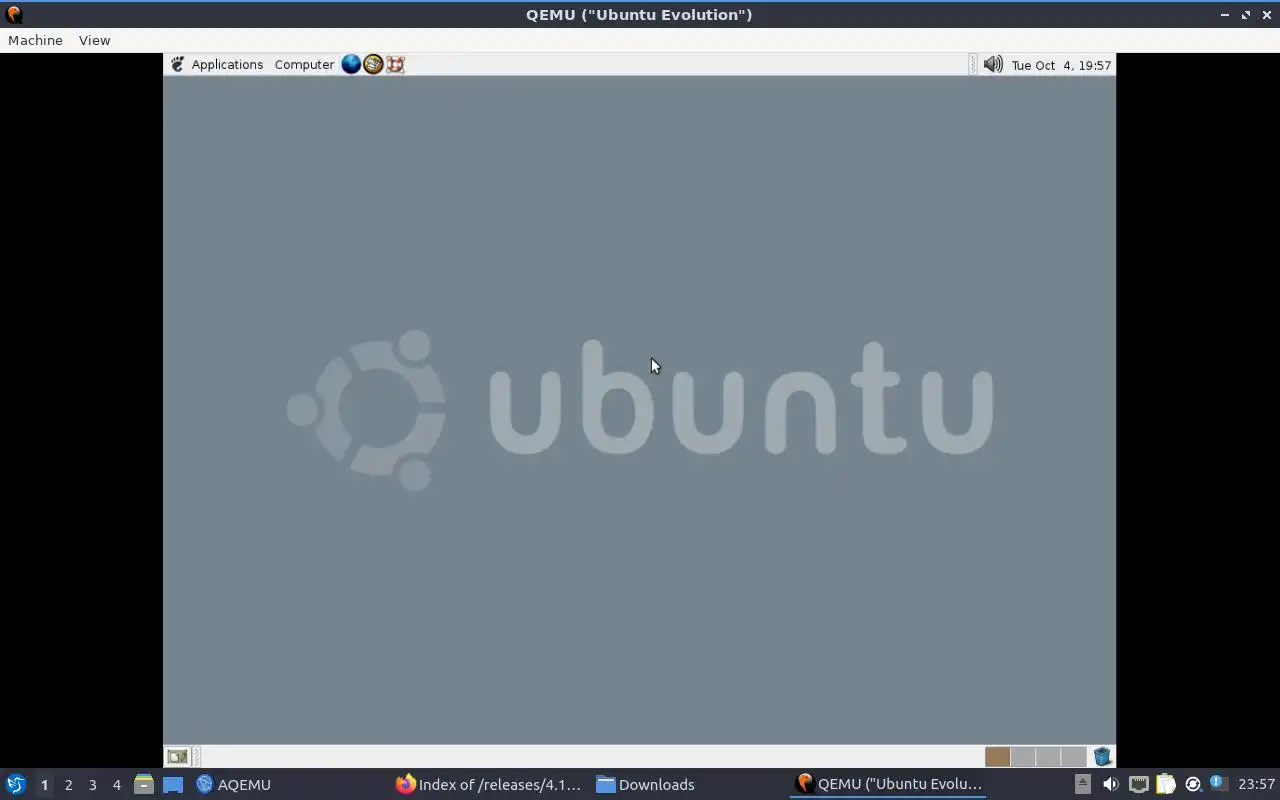The width and height of the screenshot is (1280, 800).
Task: Open the Help lifebuoy icon
Action: 395,64
